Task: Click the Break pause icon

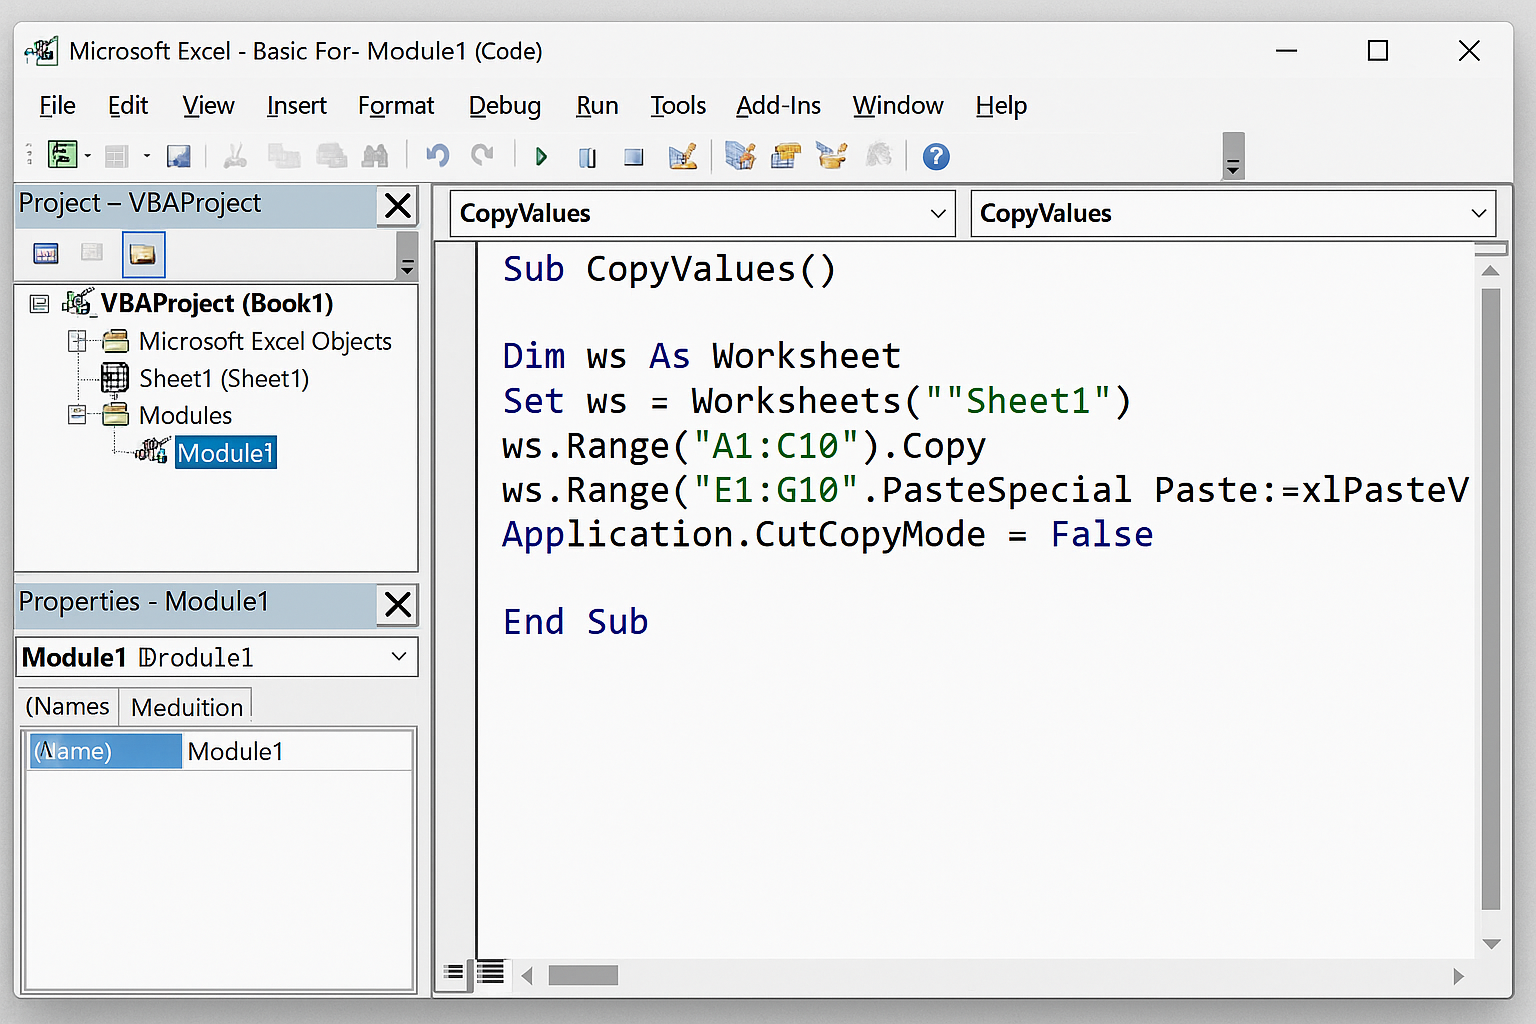Action: point(588,157)
